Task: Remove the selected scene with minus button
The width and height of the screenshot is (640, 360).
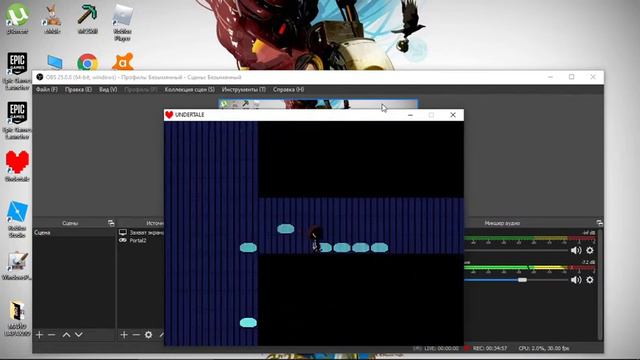Action: [x=51, y=335]
